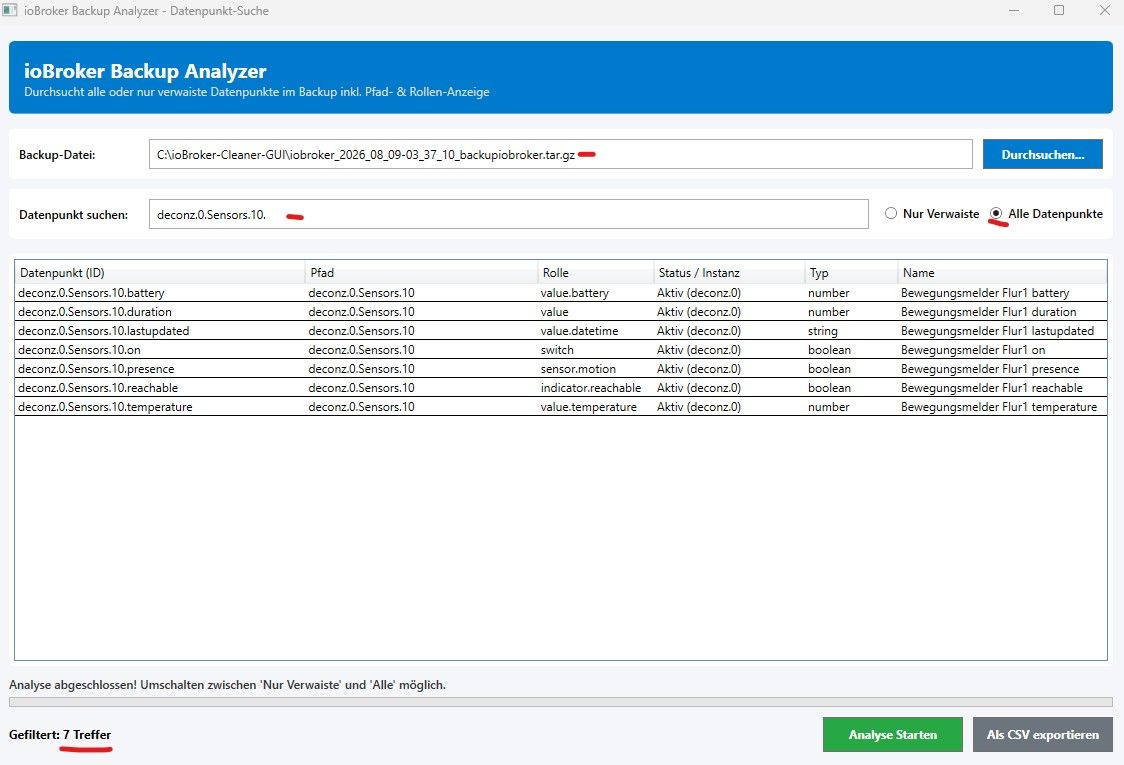Sort by the 'Datenpunkt (ID)' column header

click(x=160, y=272)
